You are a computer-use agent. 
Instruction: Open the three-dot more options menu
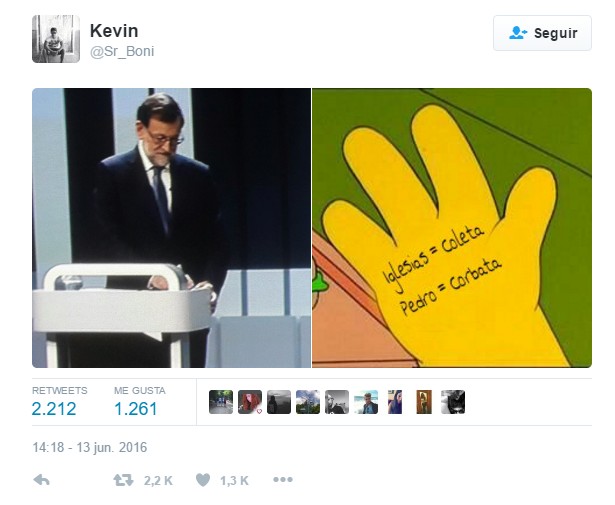pos(283,480)
